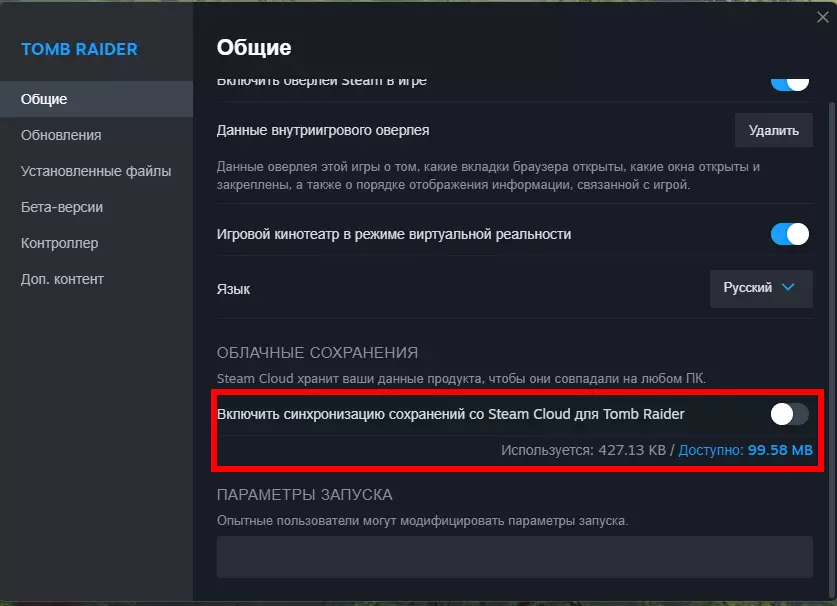Select the Общие sidebar tab
Viewport: 837px width, 606px height.
pyautogui.click(x=44, y=99)
